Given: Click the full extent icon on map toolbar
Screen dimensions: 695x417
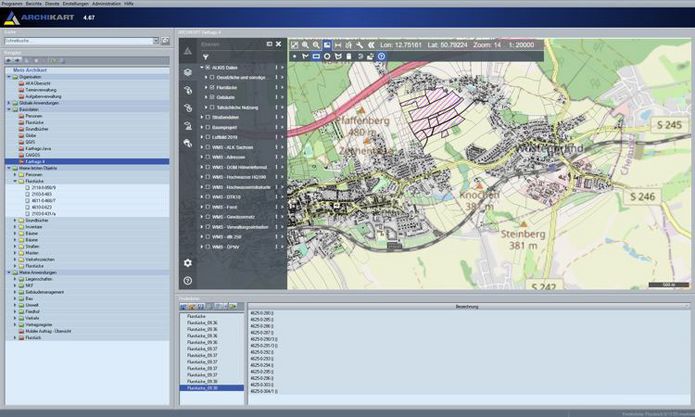Looking at the screenshot, I should 294,45.
